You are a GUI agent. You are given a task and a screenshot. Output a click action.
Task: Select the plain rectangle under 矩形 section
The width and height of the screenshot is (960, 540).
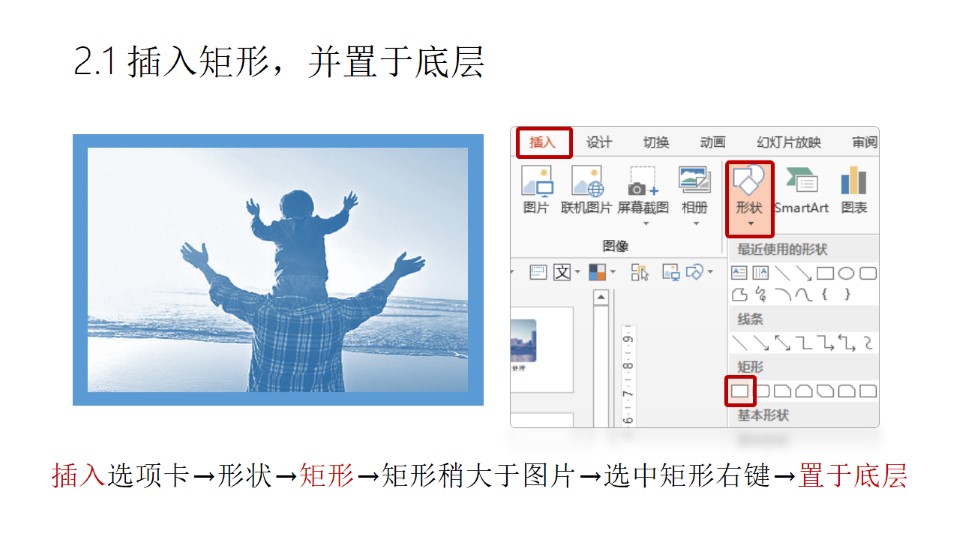(740, 390)
